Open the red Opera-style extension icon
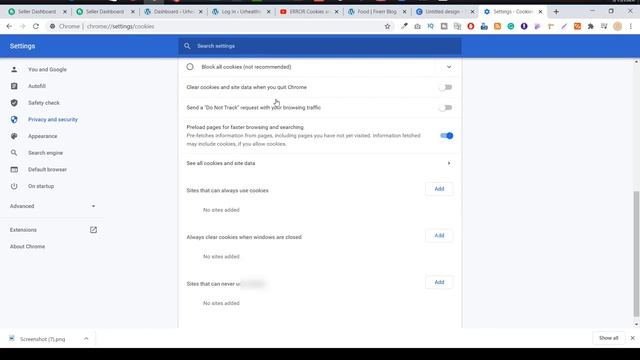The image size is (640, 360). tap(471, 26)
